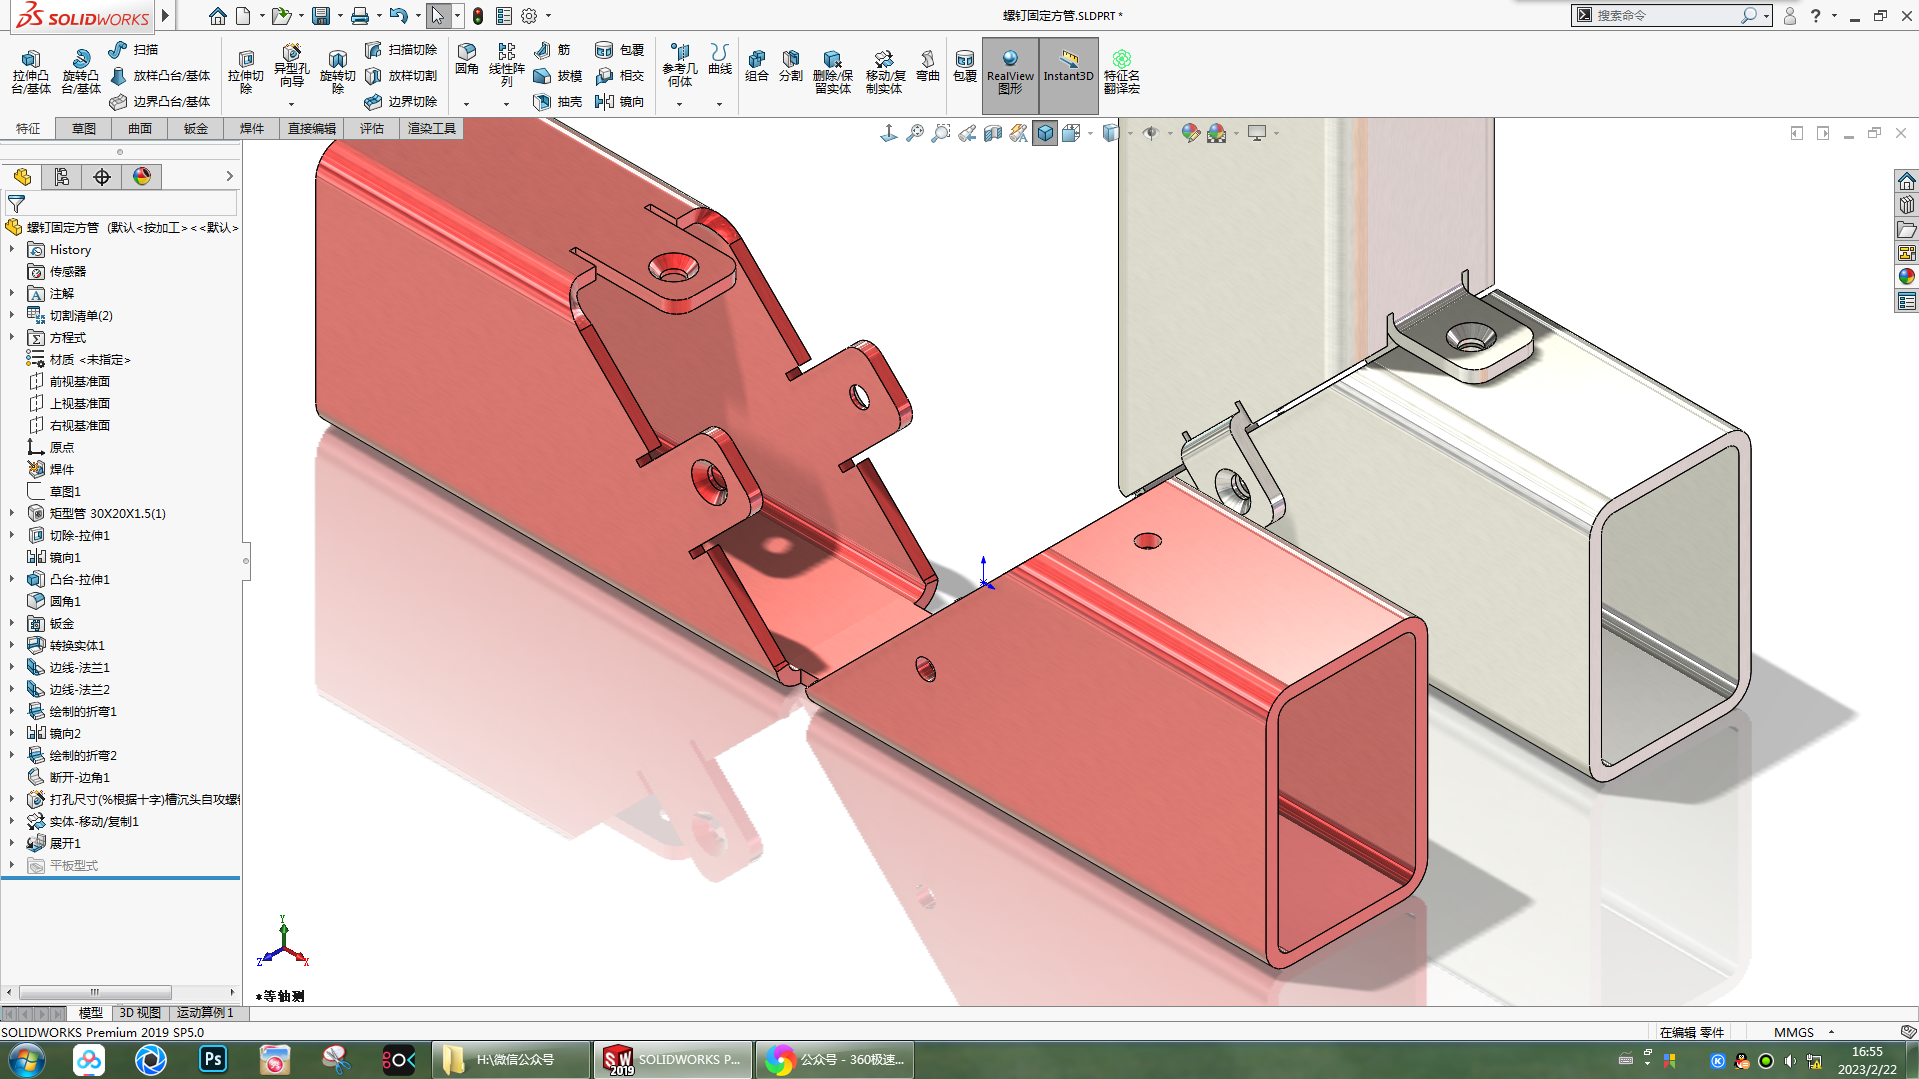Screen dimensions: 1919x1079
Task: Activate the 旋转切除 revolved cut tool
Action: 337,71
